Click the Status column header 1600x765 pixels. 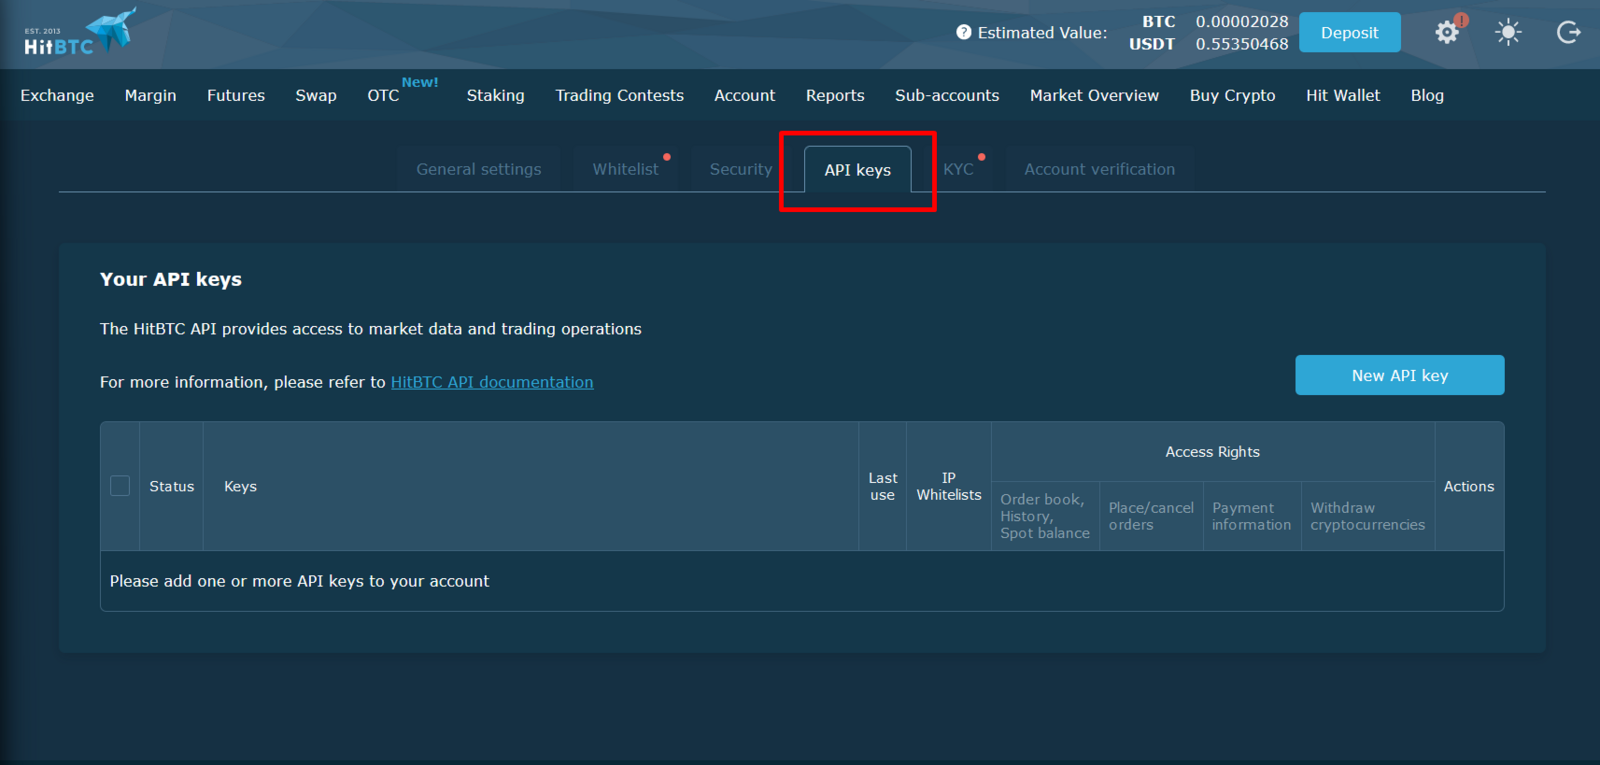172,486
